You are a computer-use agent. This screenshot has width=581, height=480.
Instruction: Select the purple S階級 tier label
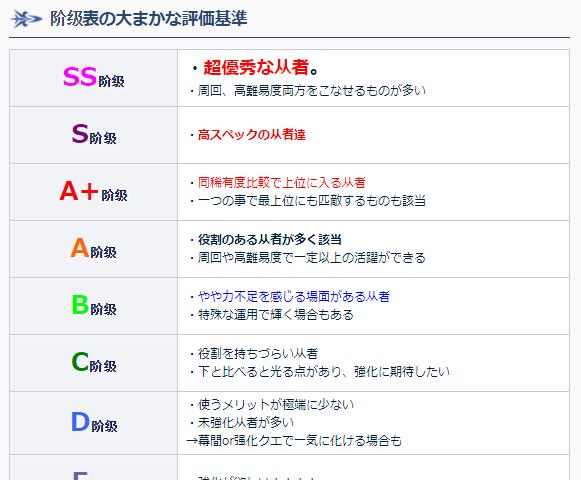[94, 135]
